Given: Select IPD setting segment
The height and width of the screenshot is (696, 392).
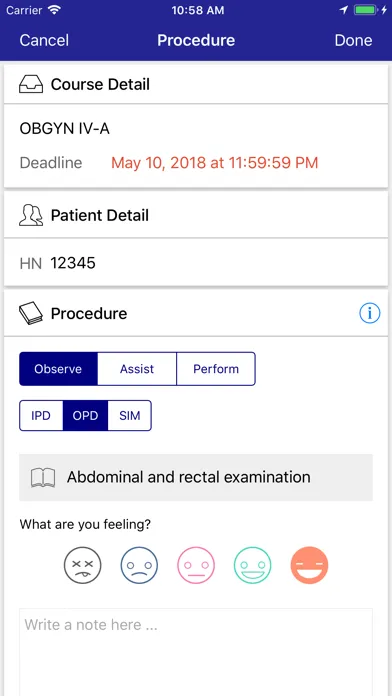Looking at the screenshot, I should coord(41,415).
